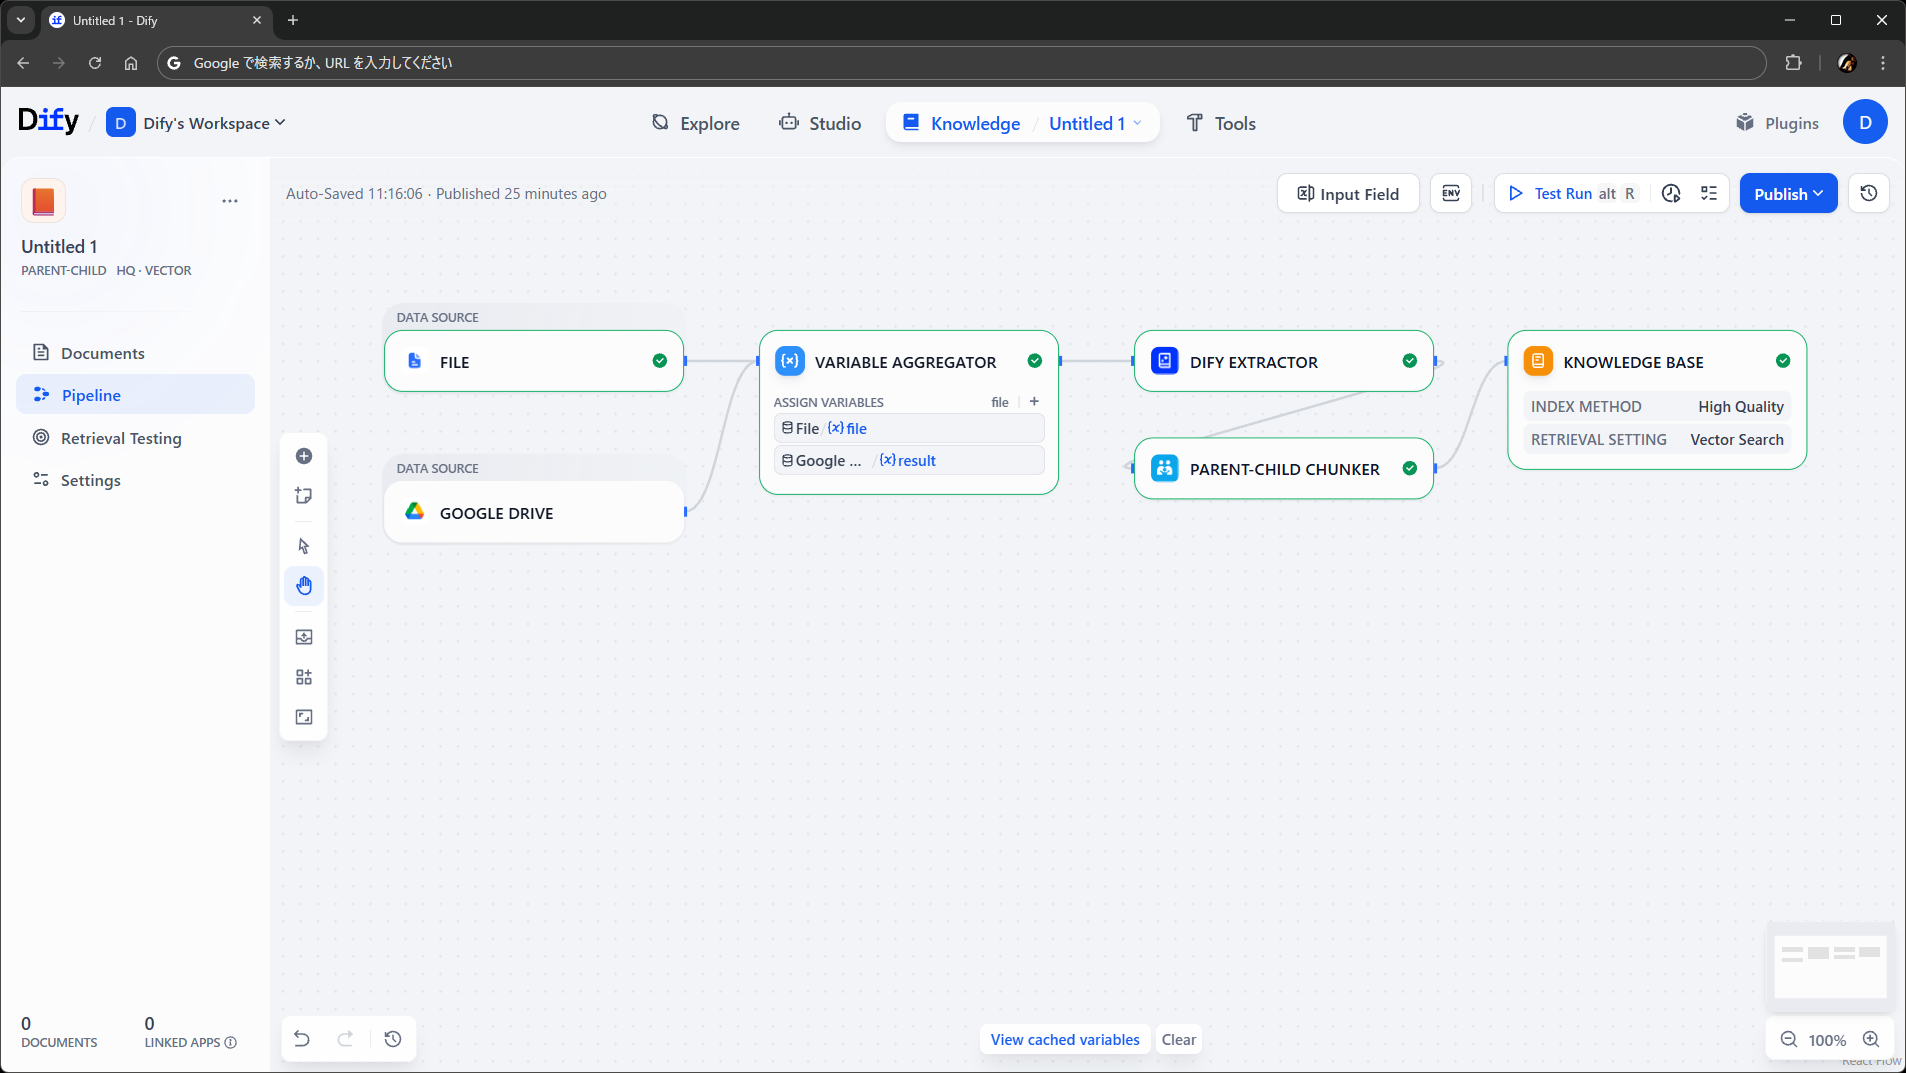The width and height of the screenshot is (1906, 1073).
Task: Click the canvas minimap thumbnail
Action: [1829, 965]
